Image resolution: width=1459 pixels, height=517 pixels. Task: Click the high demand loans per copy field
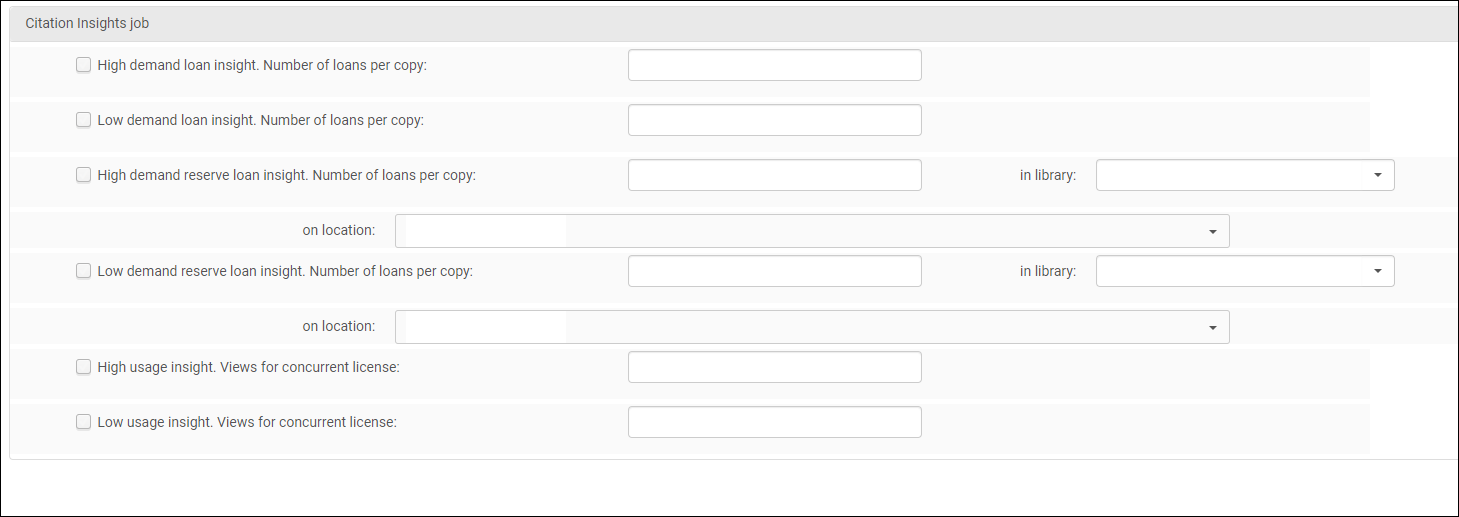(x=774, y=65)
